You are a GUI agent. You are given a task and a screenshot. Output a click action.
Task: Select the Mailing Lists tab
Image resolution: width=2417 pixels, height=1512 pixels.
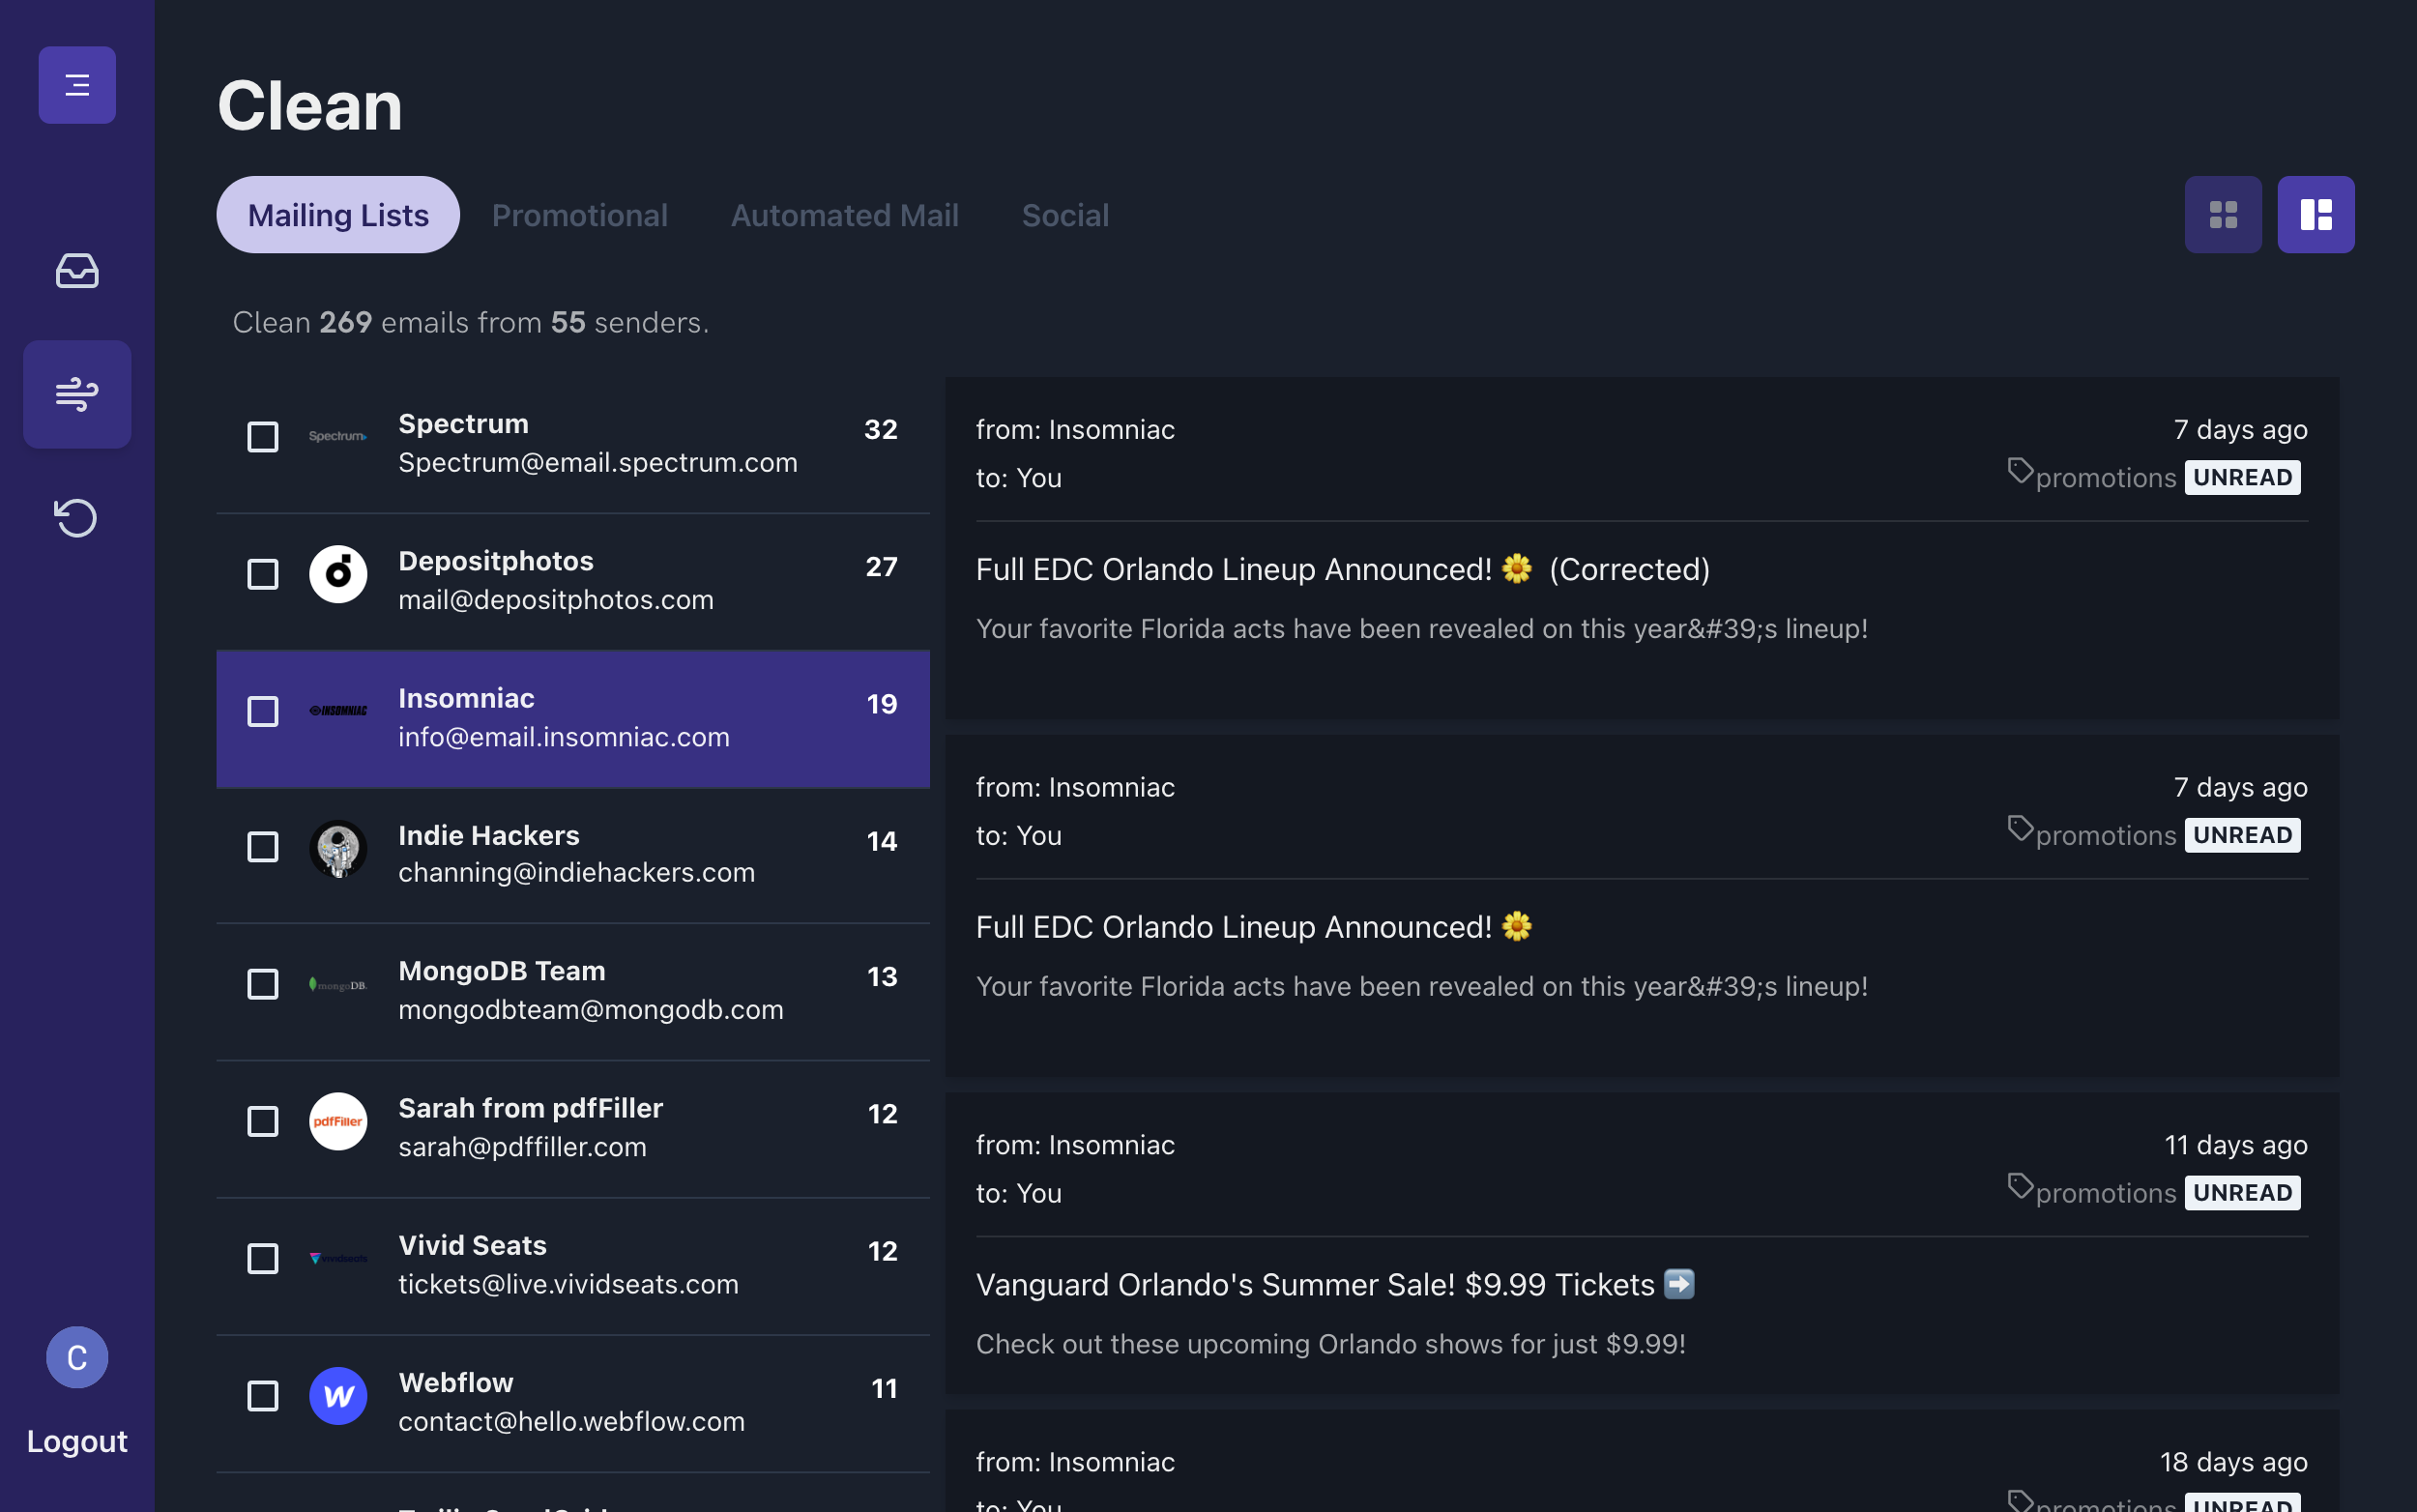click(338, 215)
